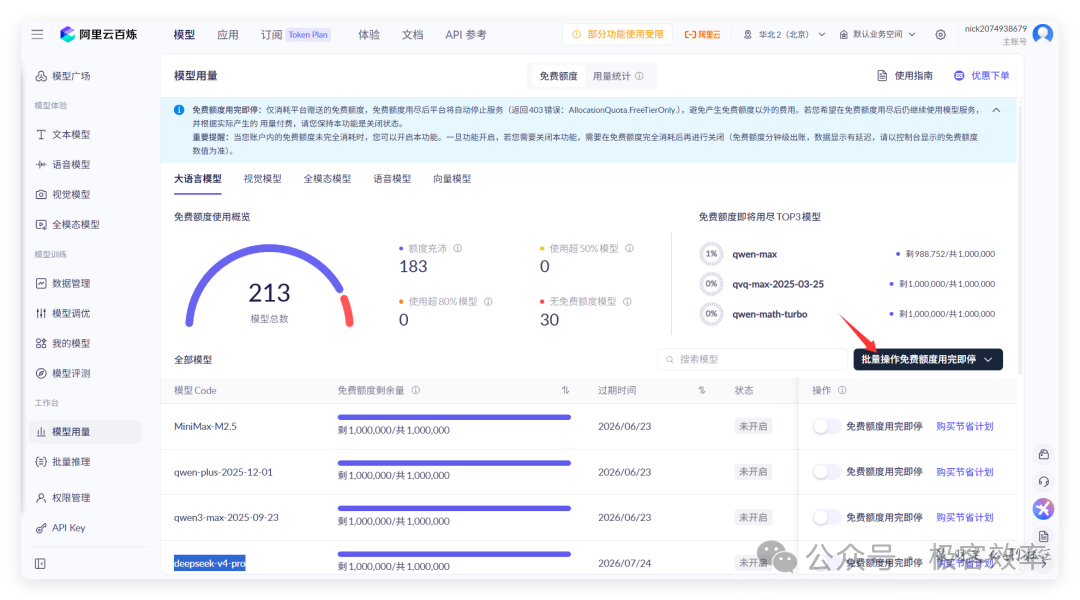Open 我的模型 in the sidebar
The height and width of the screenshot is (600, 1080).
click(63, 343)
